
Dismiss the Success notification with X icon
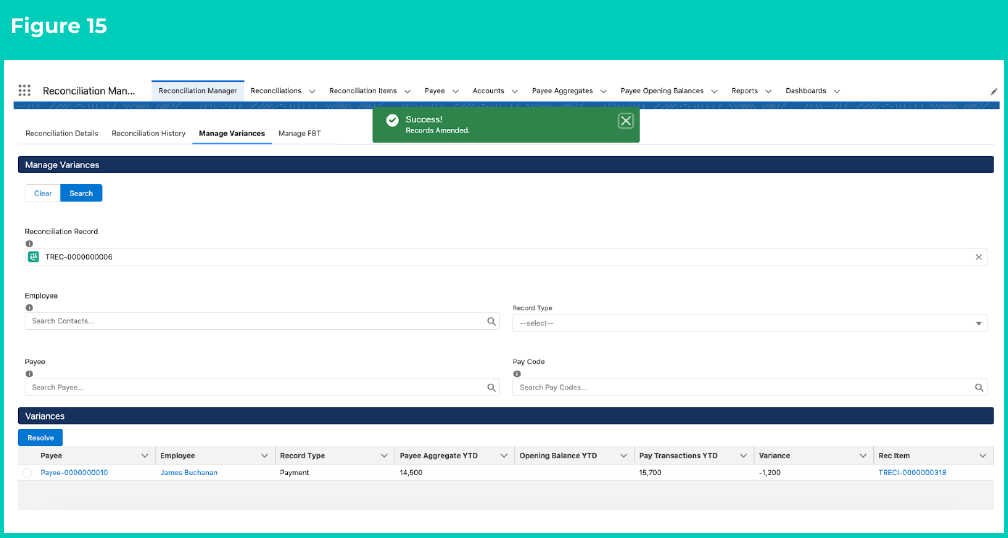(x=626, y=121)
